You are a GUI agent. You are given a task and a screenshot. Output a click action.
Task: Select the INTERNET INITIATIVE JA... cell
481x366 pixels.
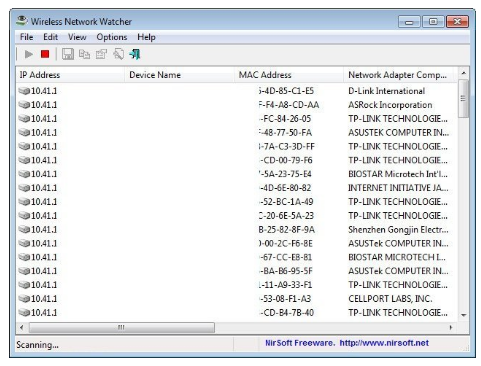pyautogui.click(x=398, y=188)
